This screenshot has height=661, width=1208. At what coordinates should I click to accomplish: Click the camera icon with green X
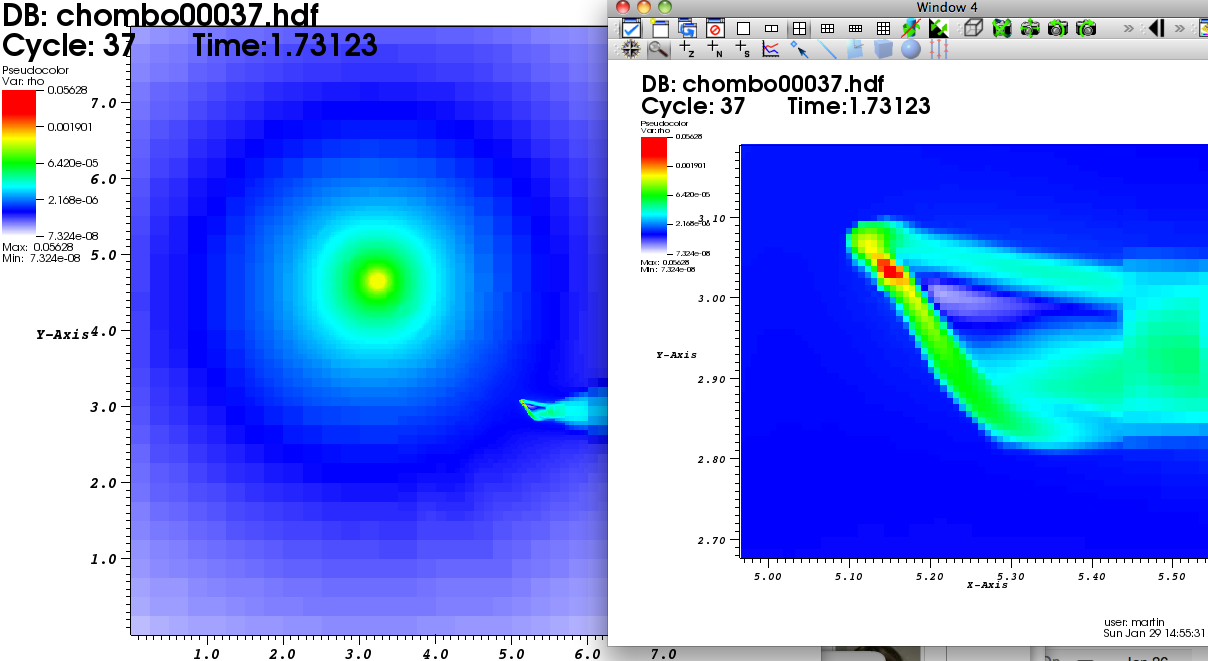pyautogui.click(x=1002, y=28)
